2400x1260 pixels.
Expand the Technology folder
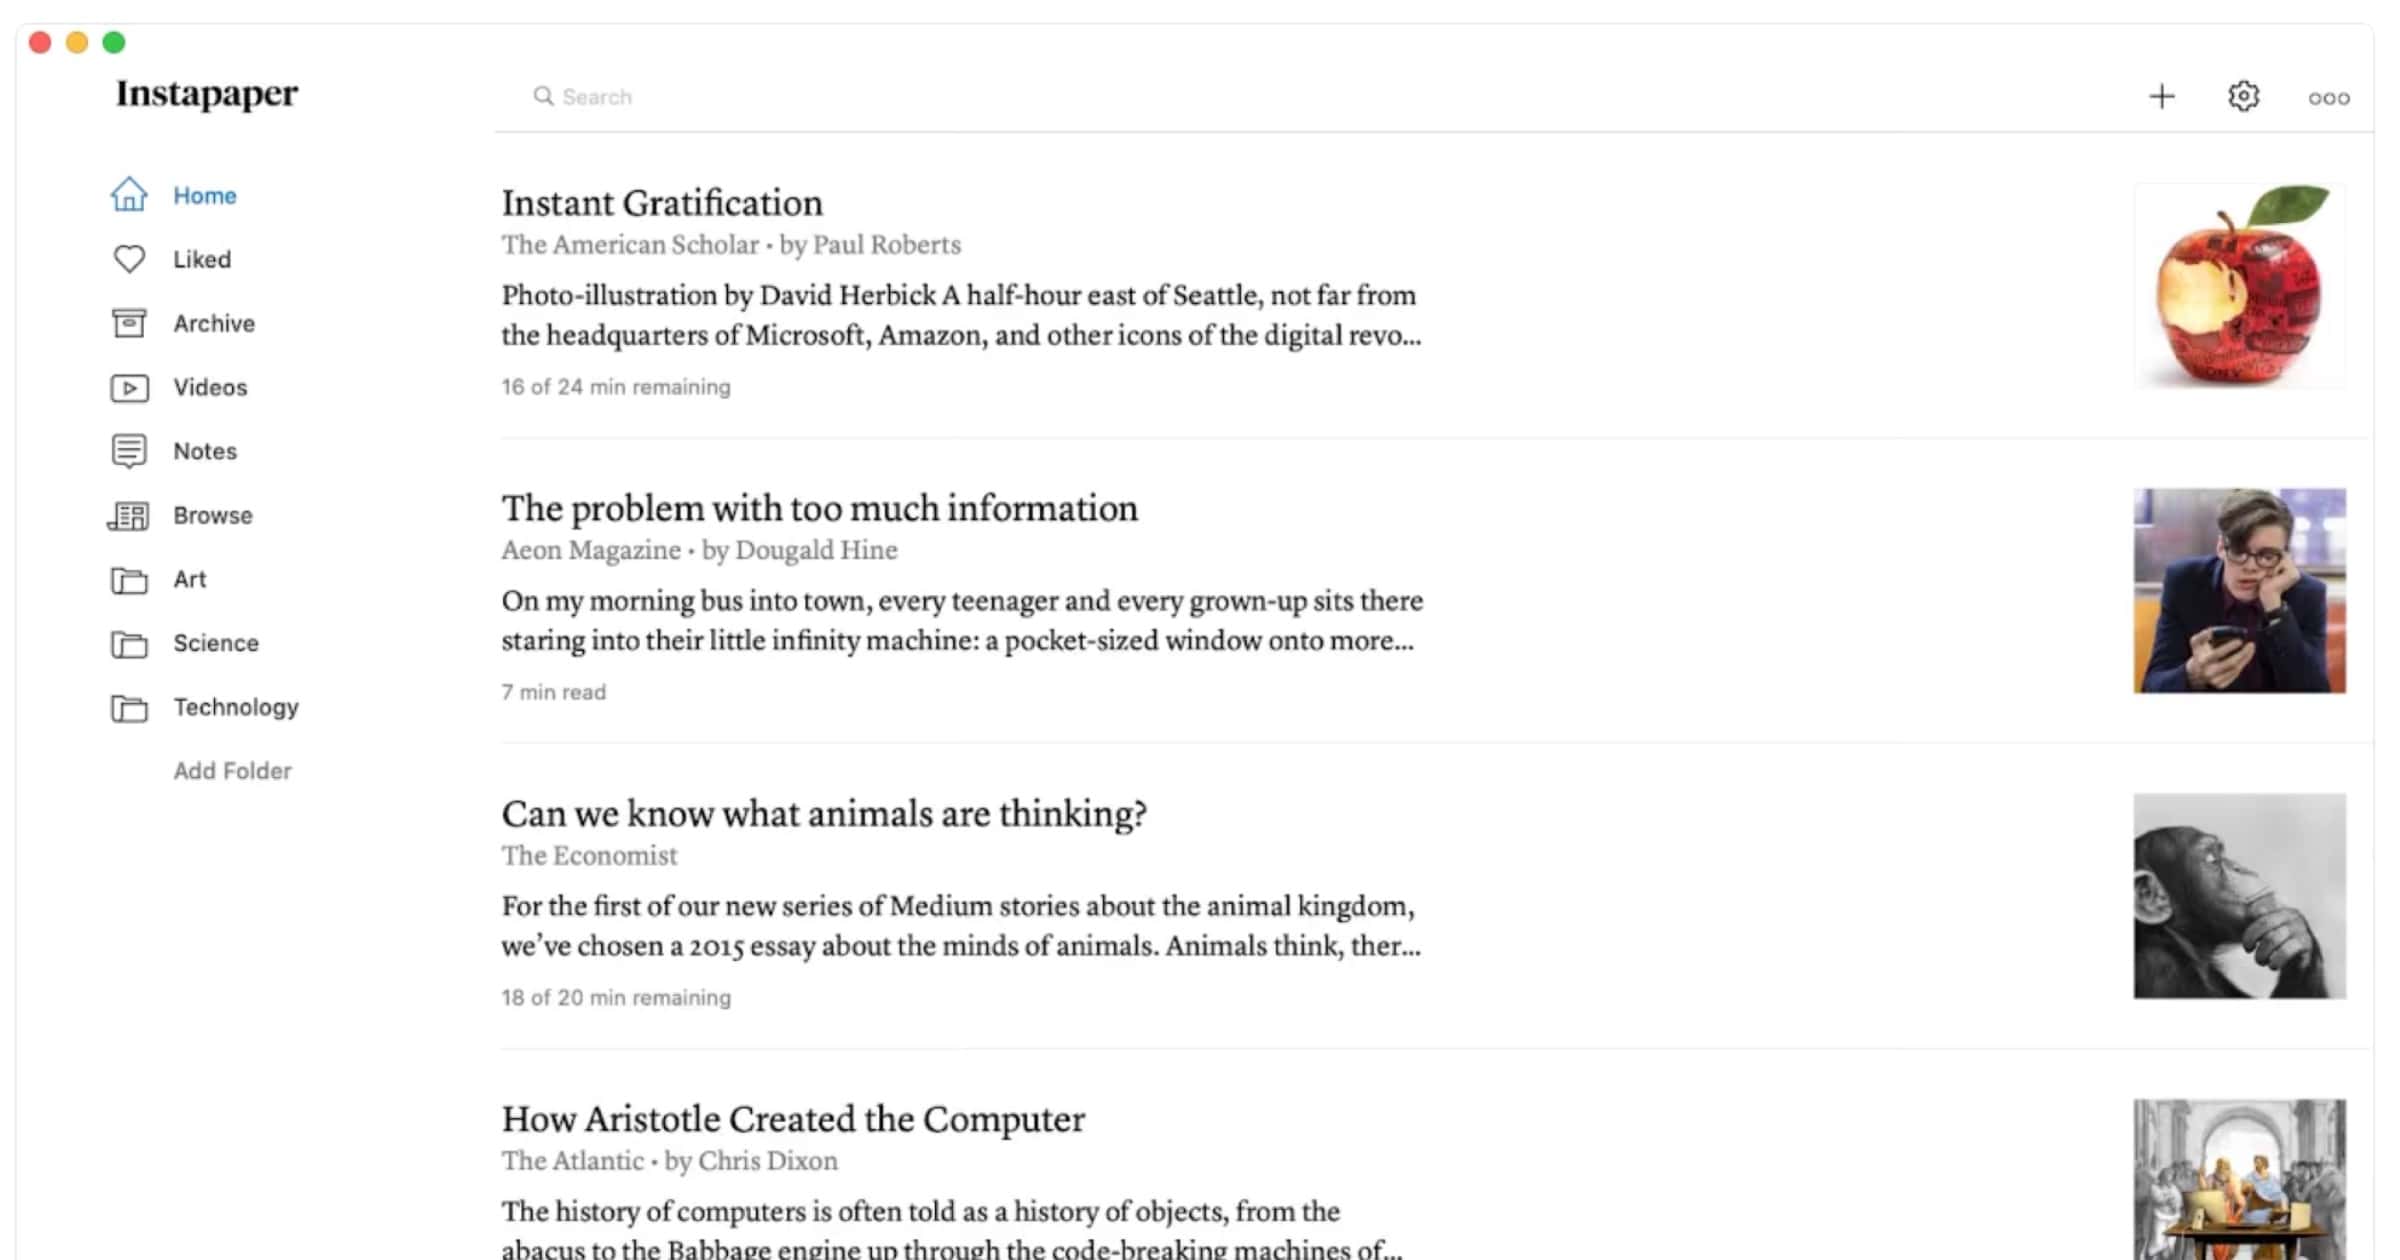tap(233, 706)
